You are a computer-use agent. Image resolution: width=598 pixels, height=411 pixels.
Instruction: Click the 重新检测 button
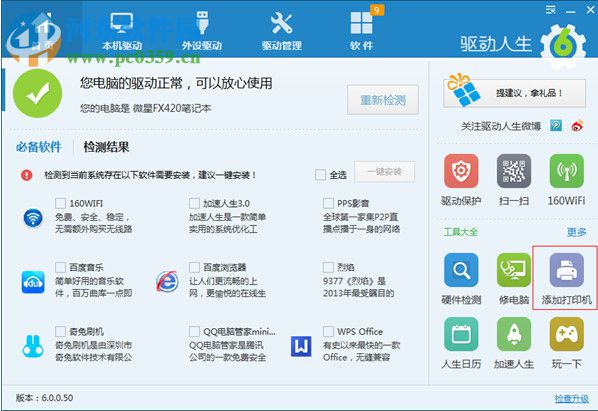click(383, 100)
